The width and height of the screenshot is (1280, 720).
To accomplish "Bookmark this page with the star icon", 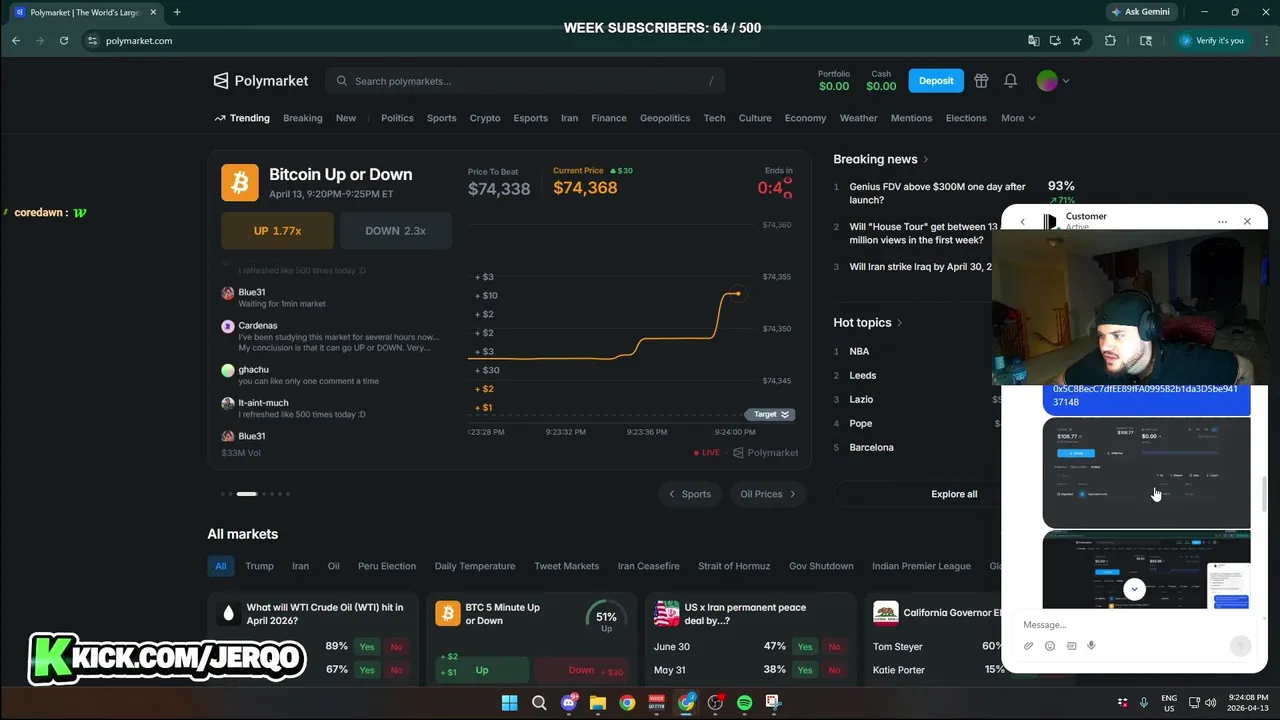I will click(1077, 41).
